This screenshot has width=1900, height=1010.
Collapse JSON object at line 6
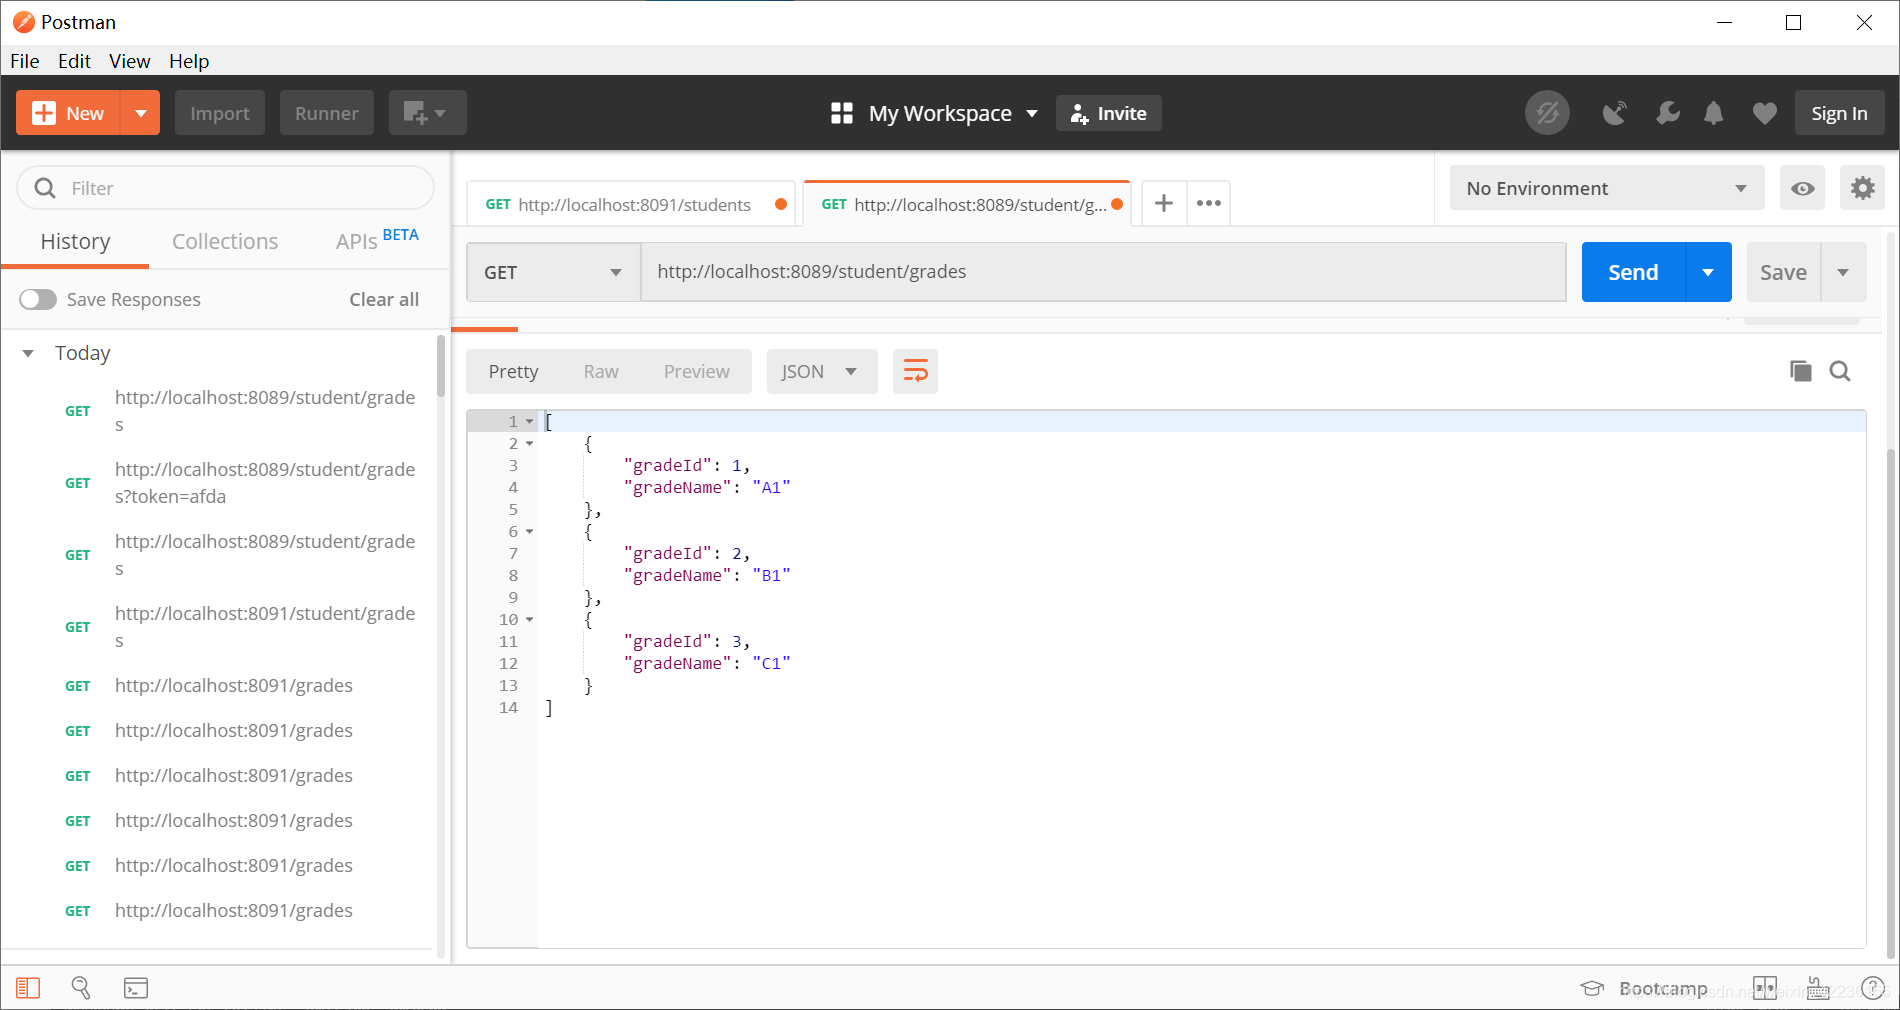pyautogui.click(x=530, y=532)
